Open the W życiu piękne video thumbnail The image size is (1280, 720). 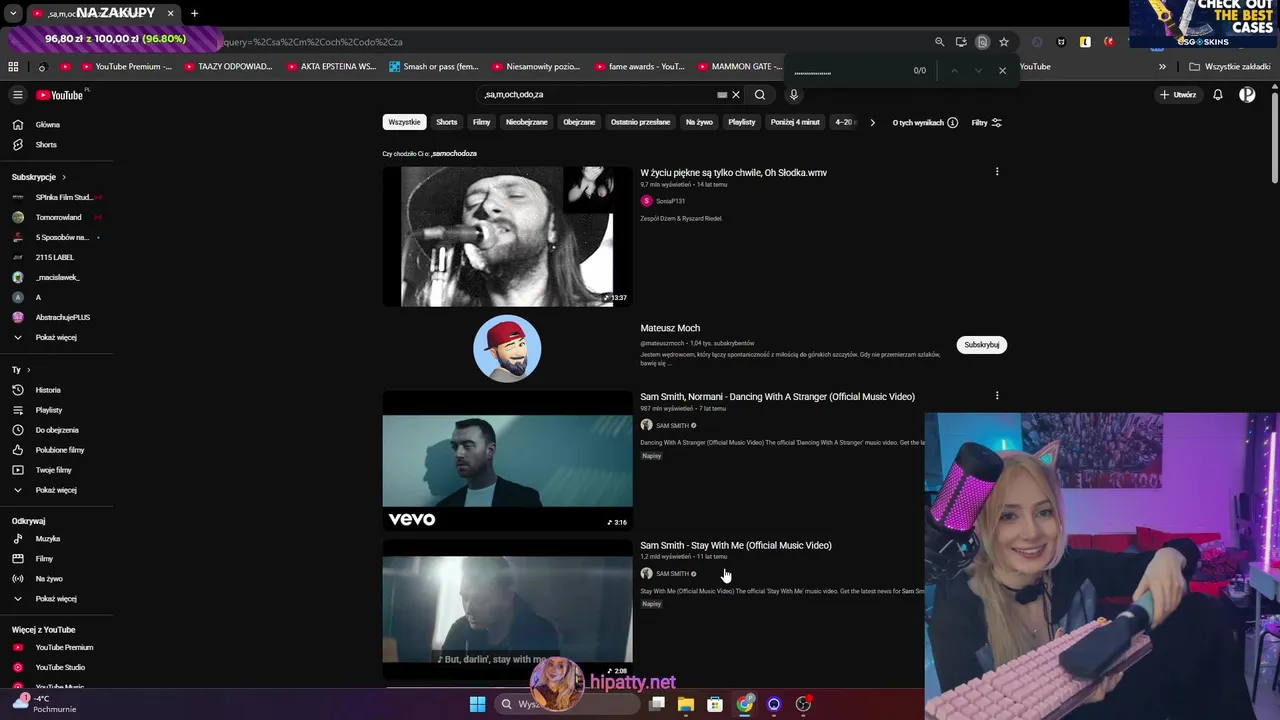pos(507,236)
